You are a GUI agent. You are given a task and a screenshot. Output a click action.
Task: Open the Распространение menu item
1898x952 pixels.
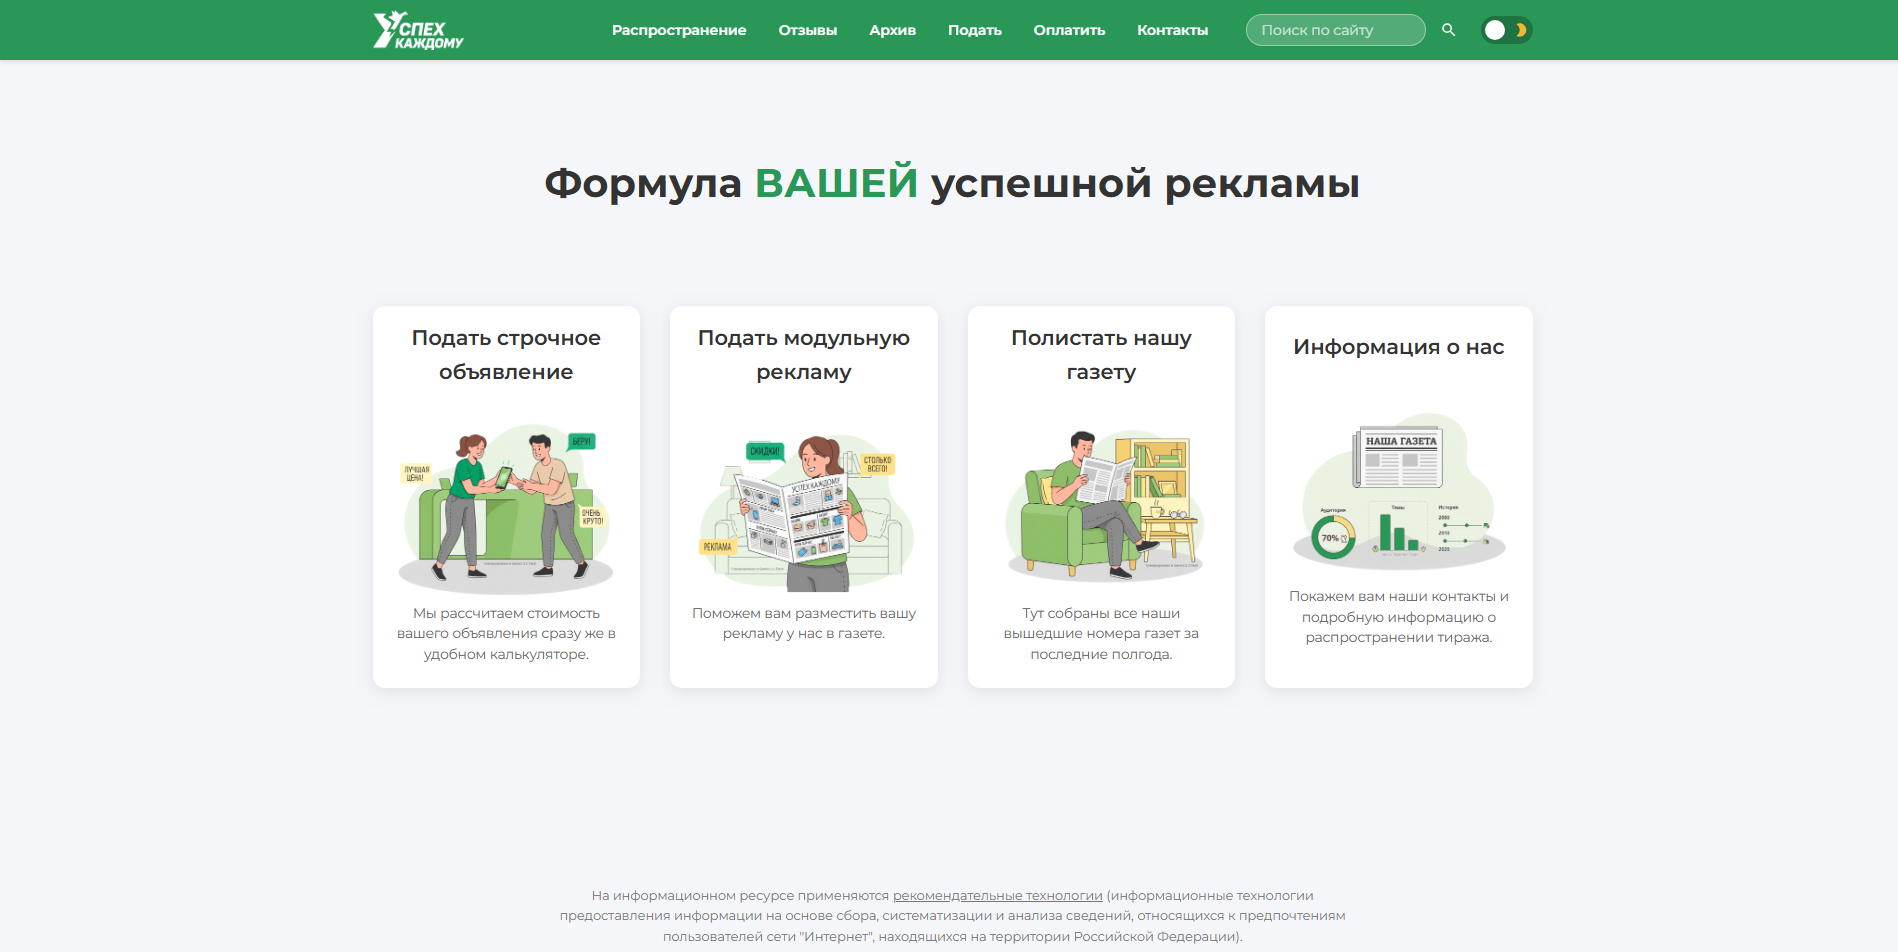679,30
